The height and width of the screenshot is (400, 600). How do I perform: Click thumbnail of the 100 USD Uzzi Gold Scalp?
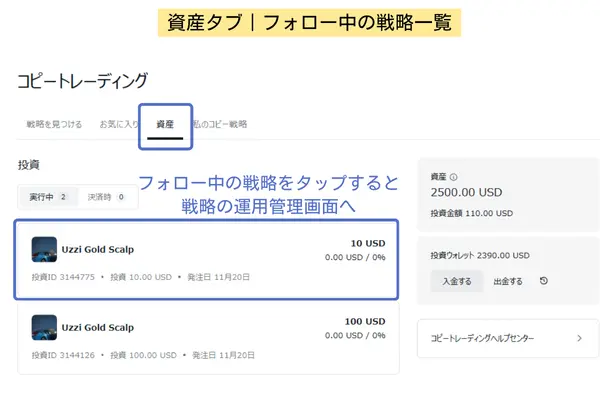coord(44,328)
